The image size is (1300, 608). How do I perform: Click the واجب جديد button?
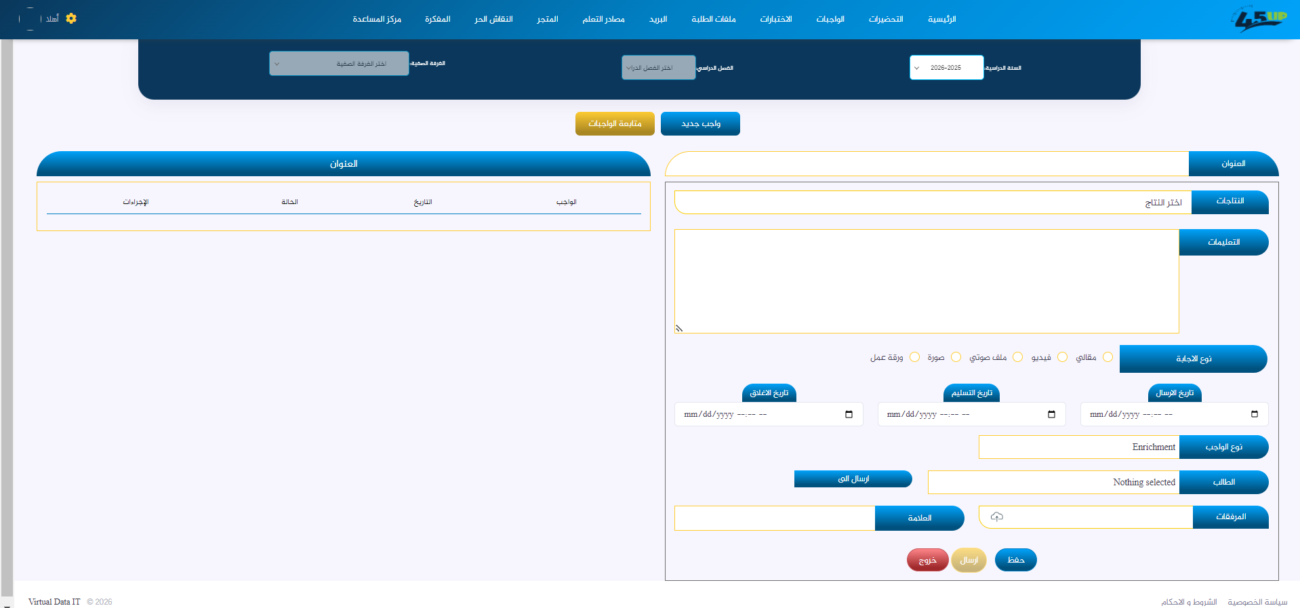[x=702, y=123]
